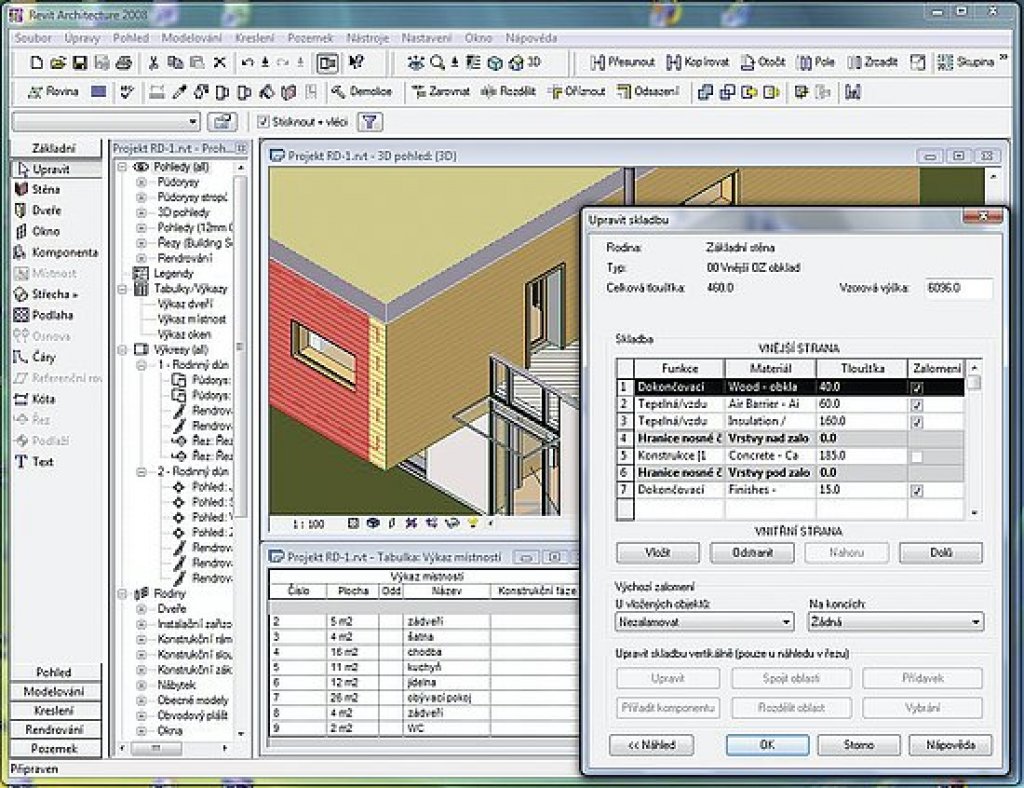Select the Pole array tool
Screen dimensions: 1024x788
point(816,62)
